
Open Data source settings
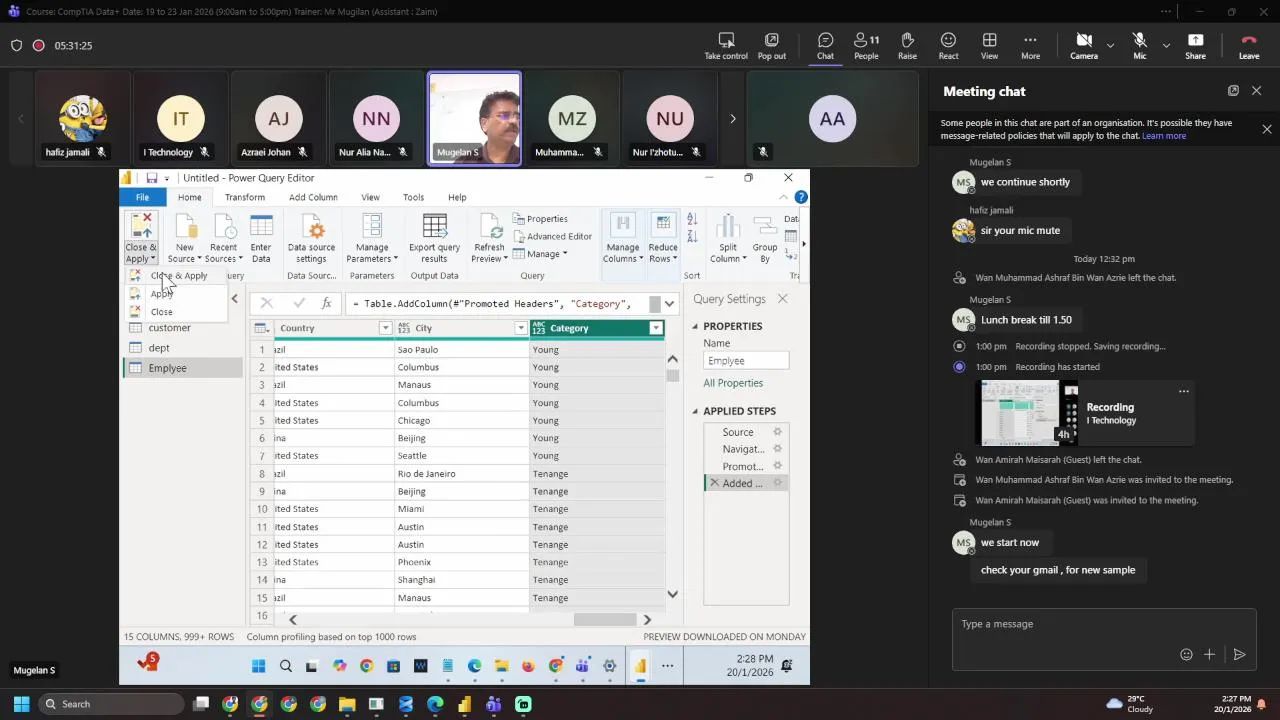[x=311, y=238]
